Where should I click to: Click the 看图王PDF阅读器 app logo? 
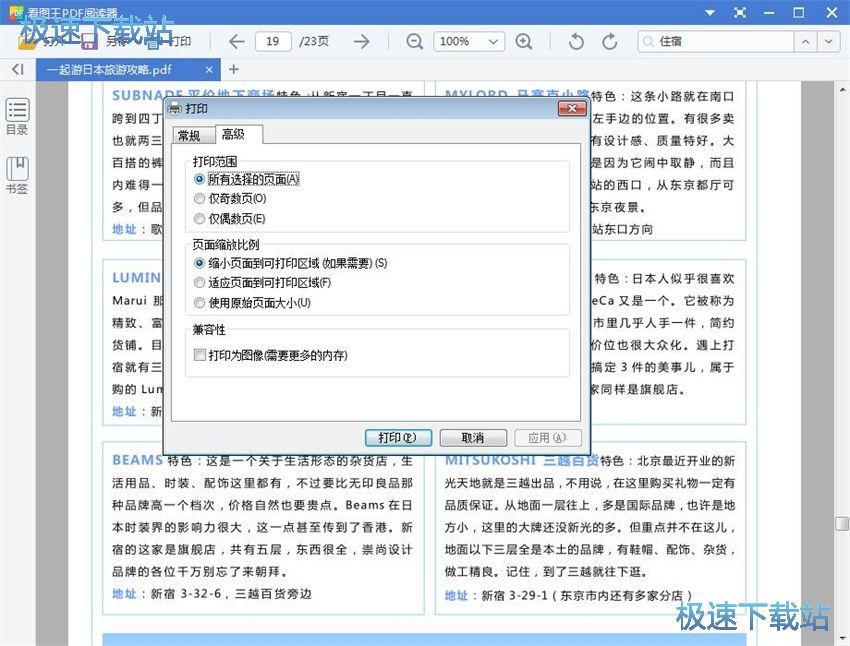(16, 11)
